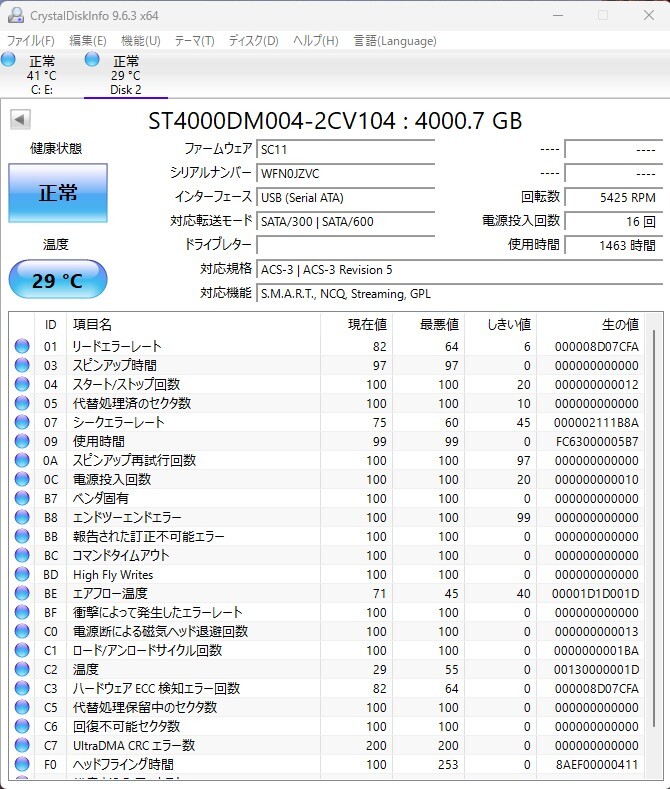Image resolution: width=670 pixels, height=789 pixels.
Task: Click the previous disk arrow icon
Action: [20, 120]
